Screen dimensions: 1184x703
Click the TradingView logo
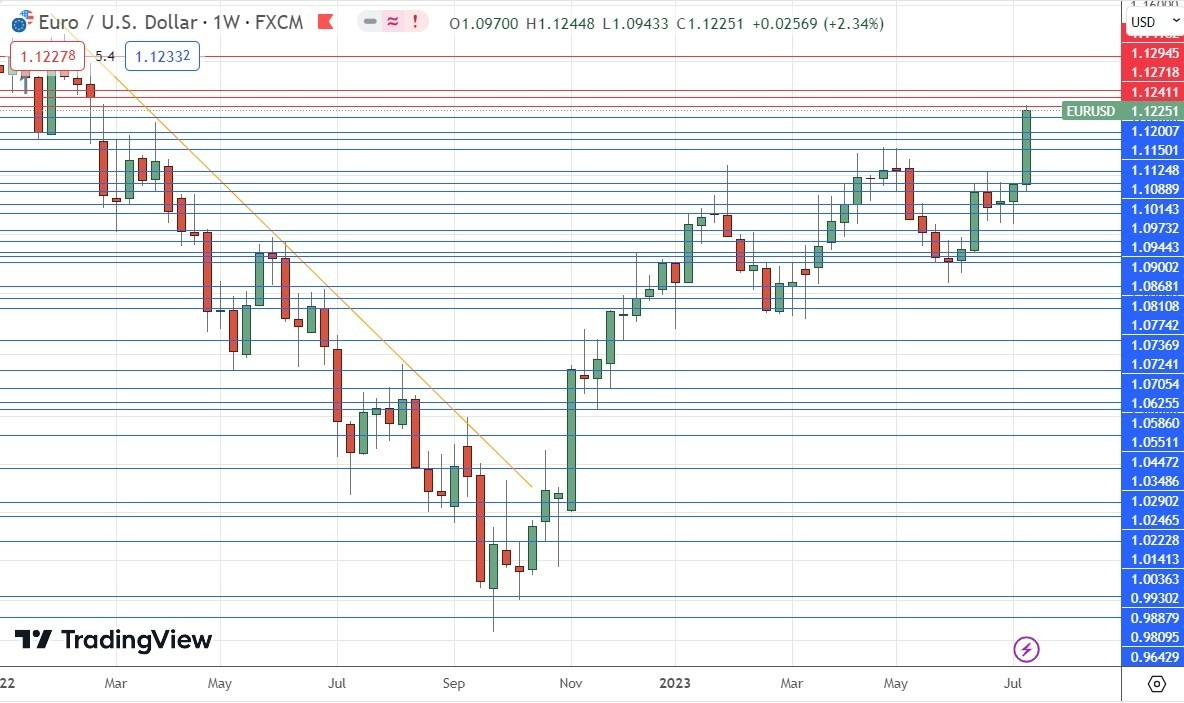click(113, 640)
